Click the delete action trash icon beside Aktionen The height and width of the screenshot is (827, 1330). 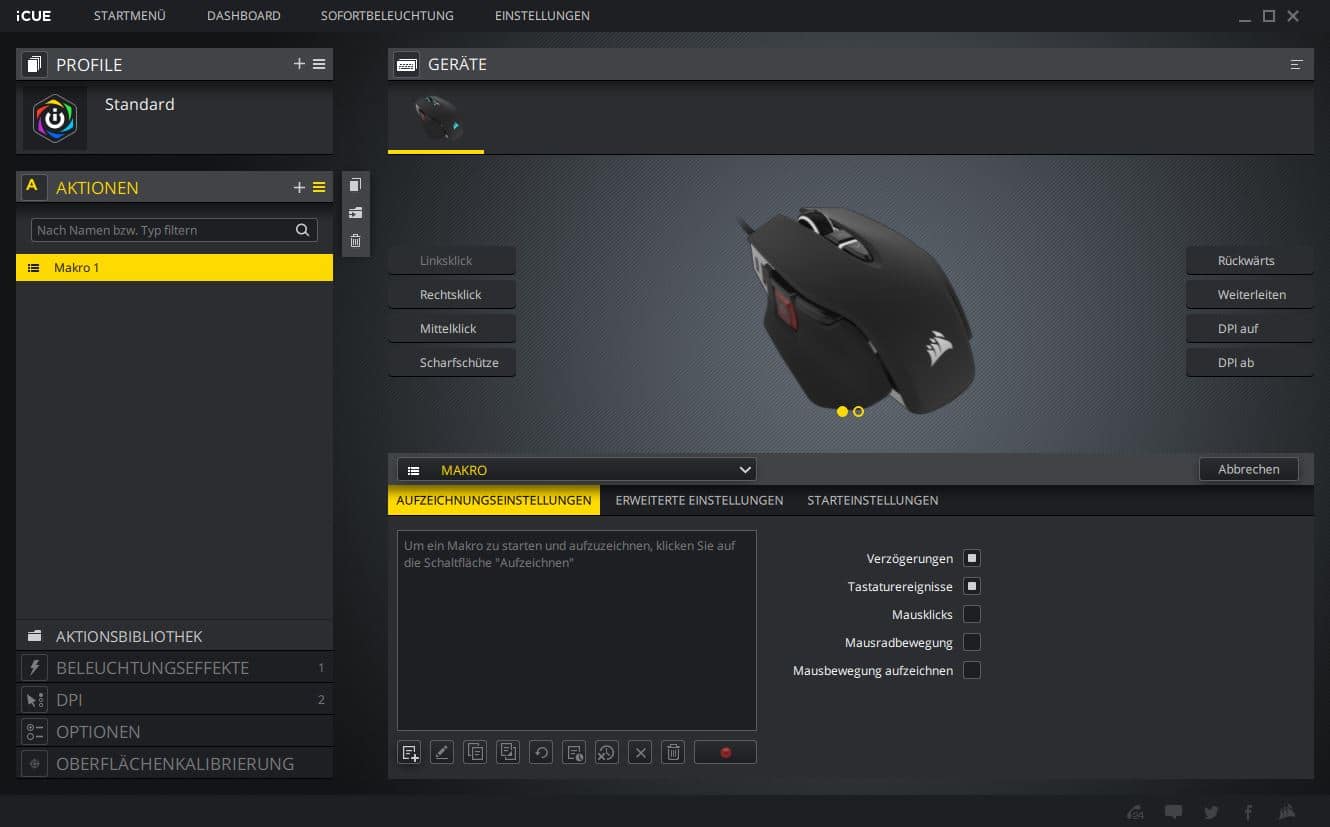click(355, 240)
